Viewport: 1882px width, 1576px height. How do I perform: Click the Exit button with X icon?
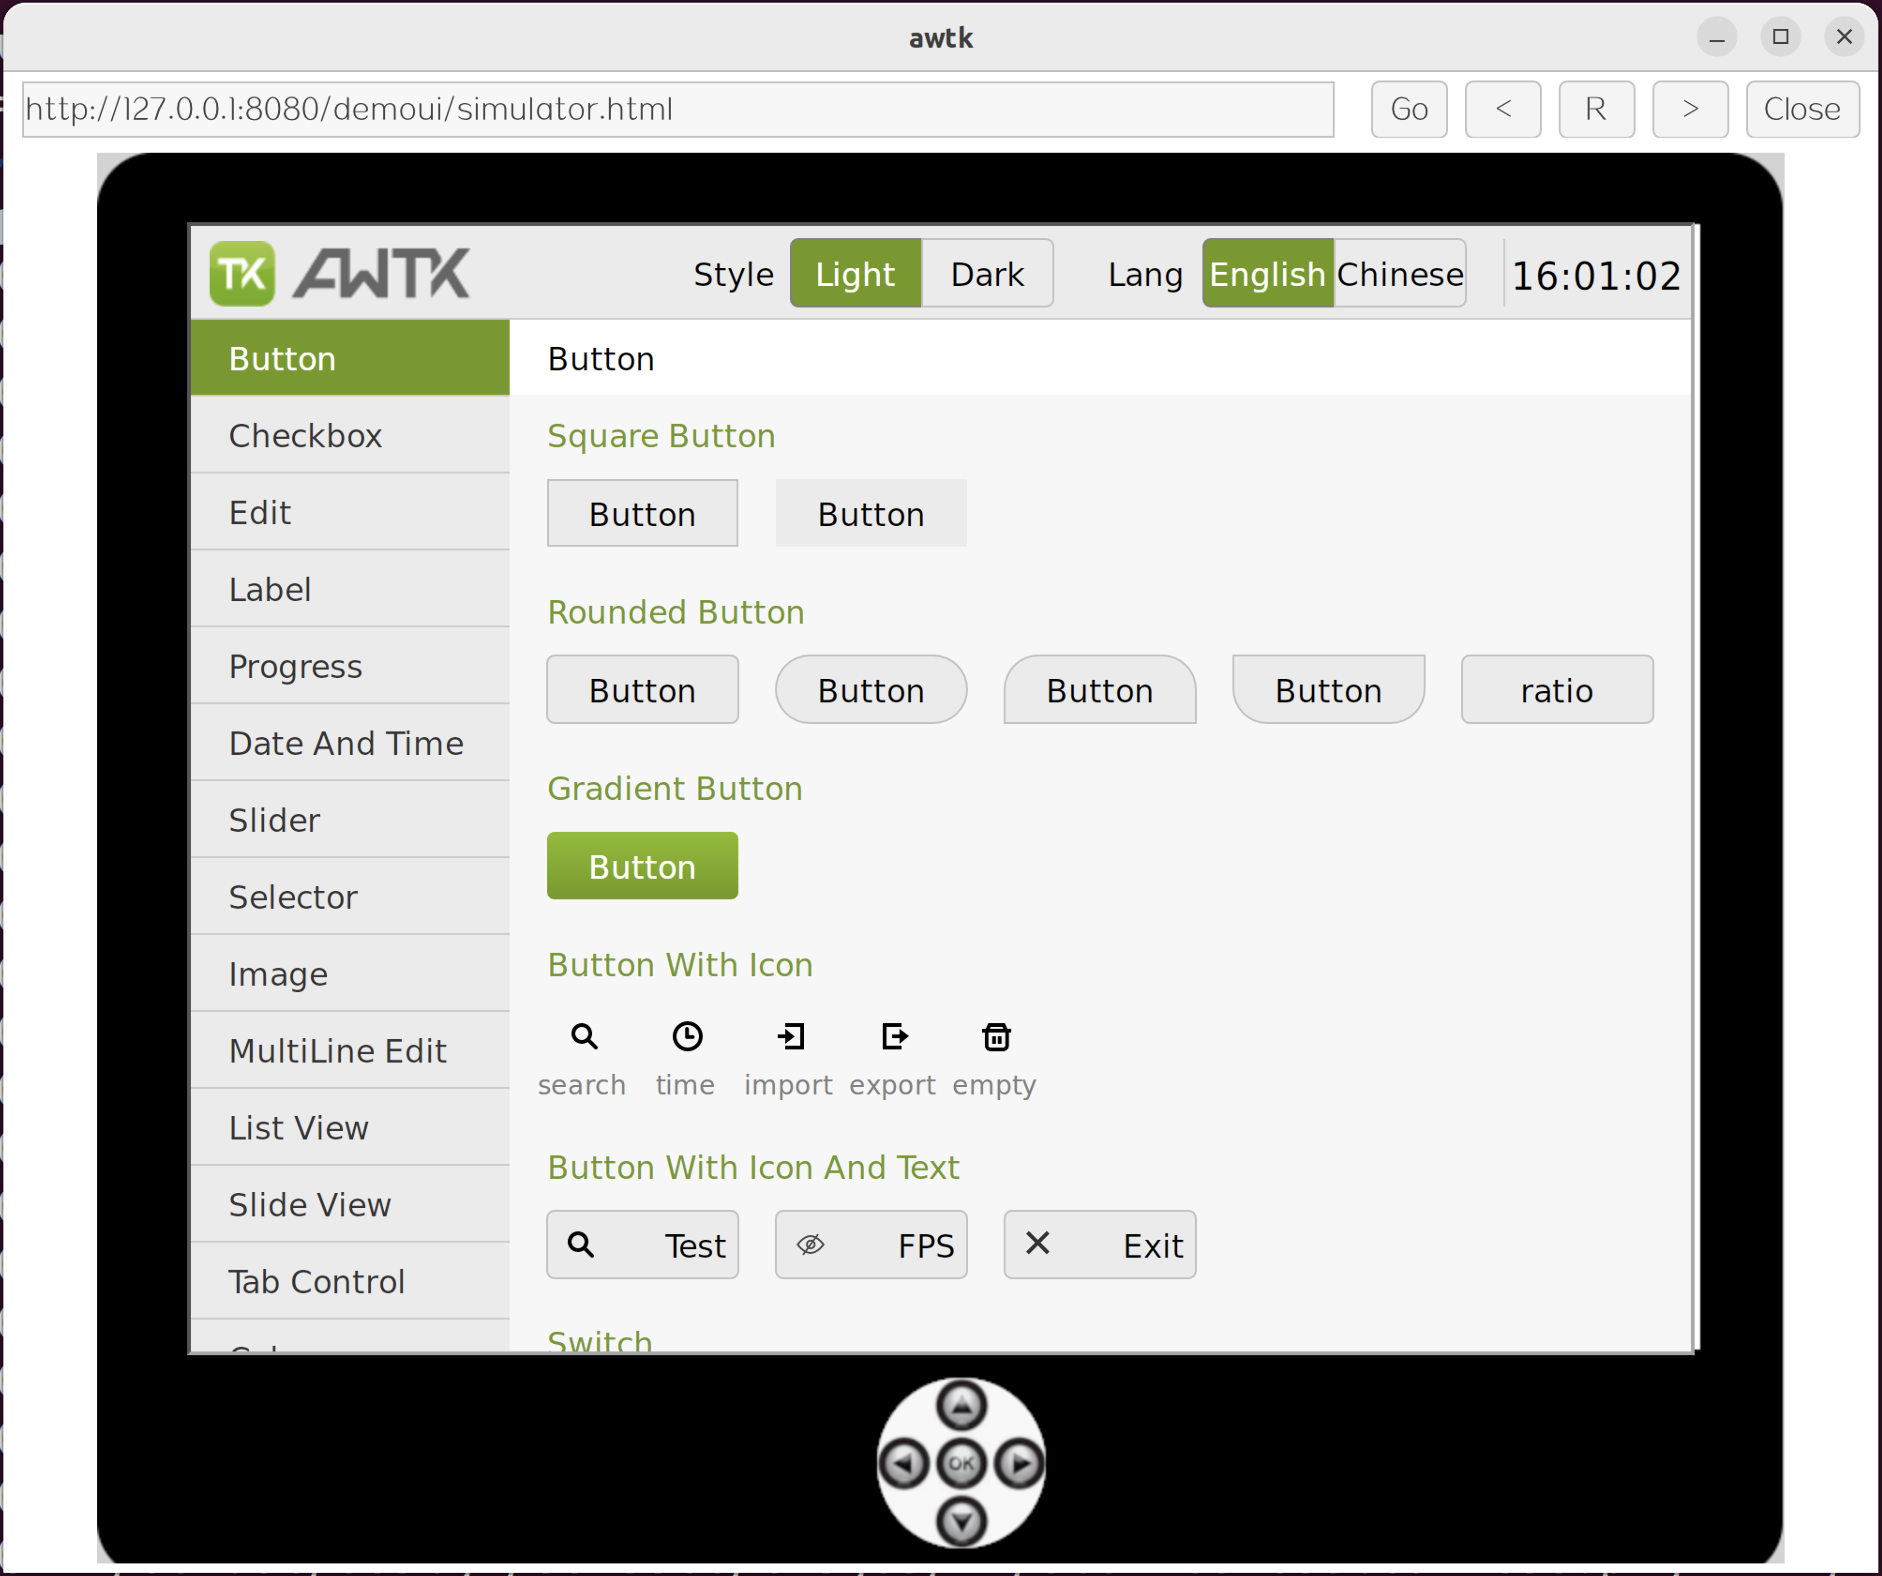[x=1100, y=1245]
